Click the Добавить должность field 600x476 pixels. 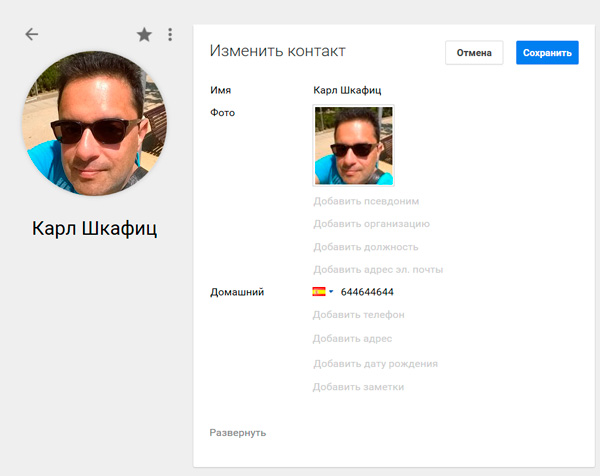click(365, 247)
